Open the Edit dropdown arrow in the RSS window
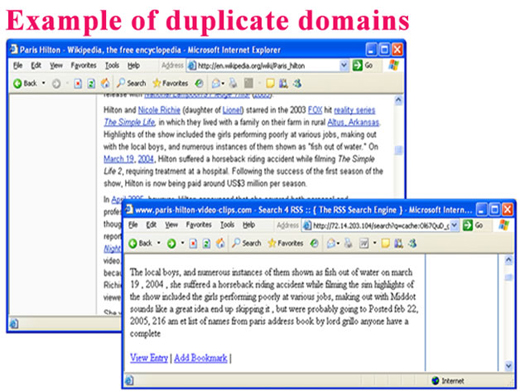Screen dimensions: 520x392 [374, 244]
